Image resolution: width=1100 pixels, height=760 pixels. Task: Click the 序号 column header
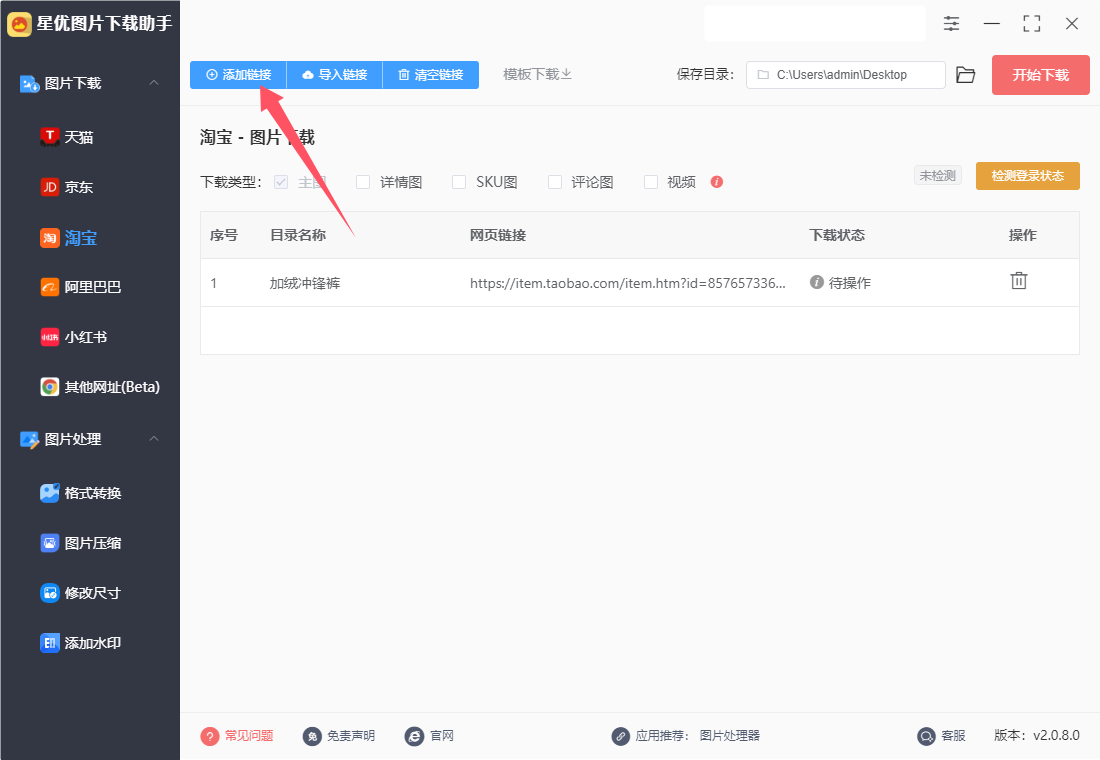click(224, 235)
